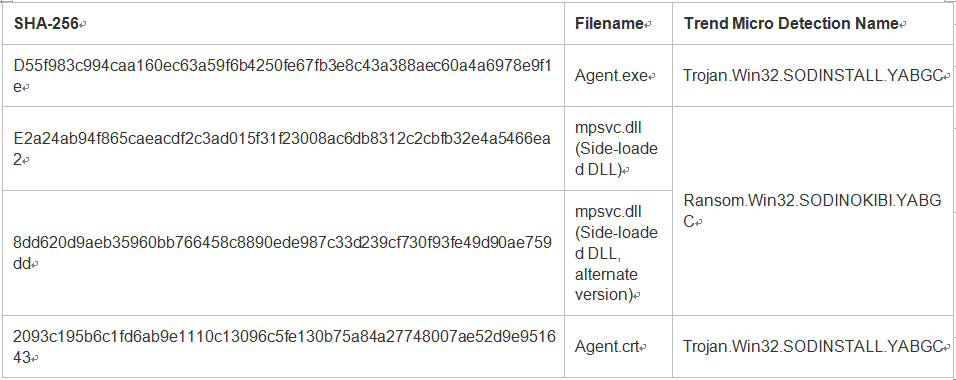The image size is (956, 380).
Task: Click the Agent.crt filename cell
Action: click(x=618, y=346)
